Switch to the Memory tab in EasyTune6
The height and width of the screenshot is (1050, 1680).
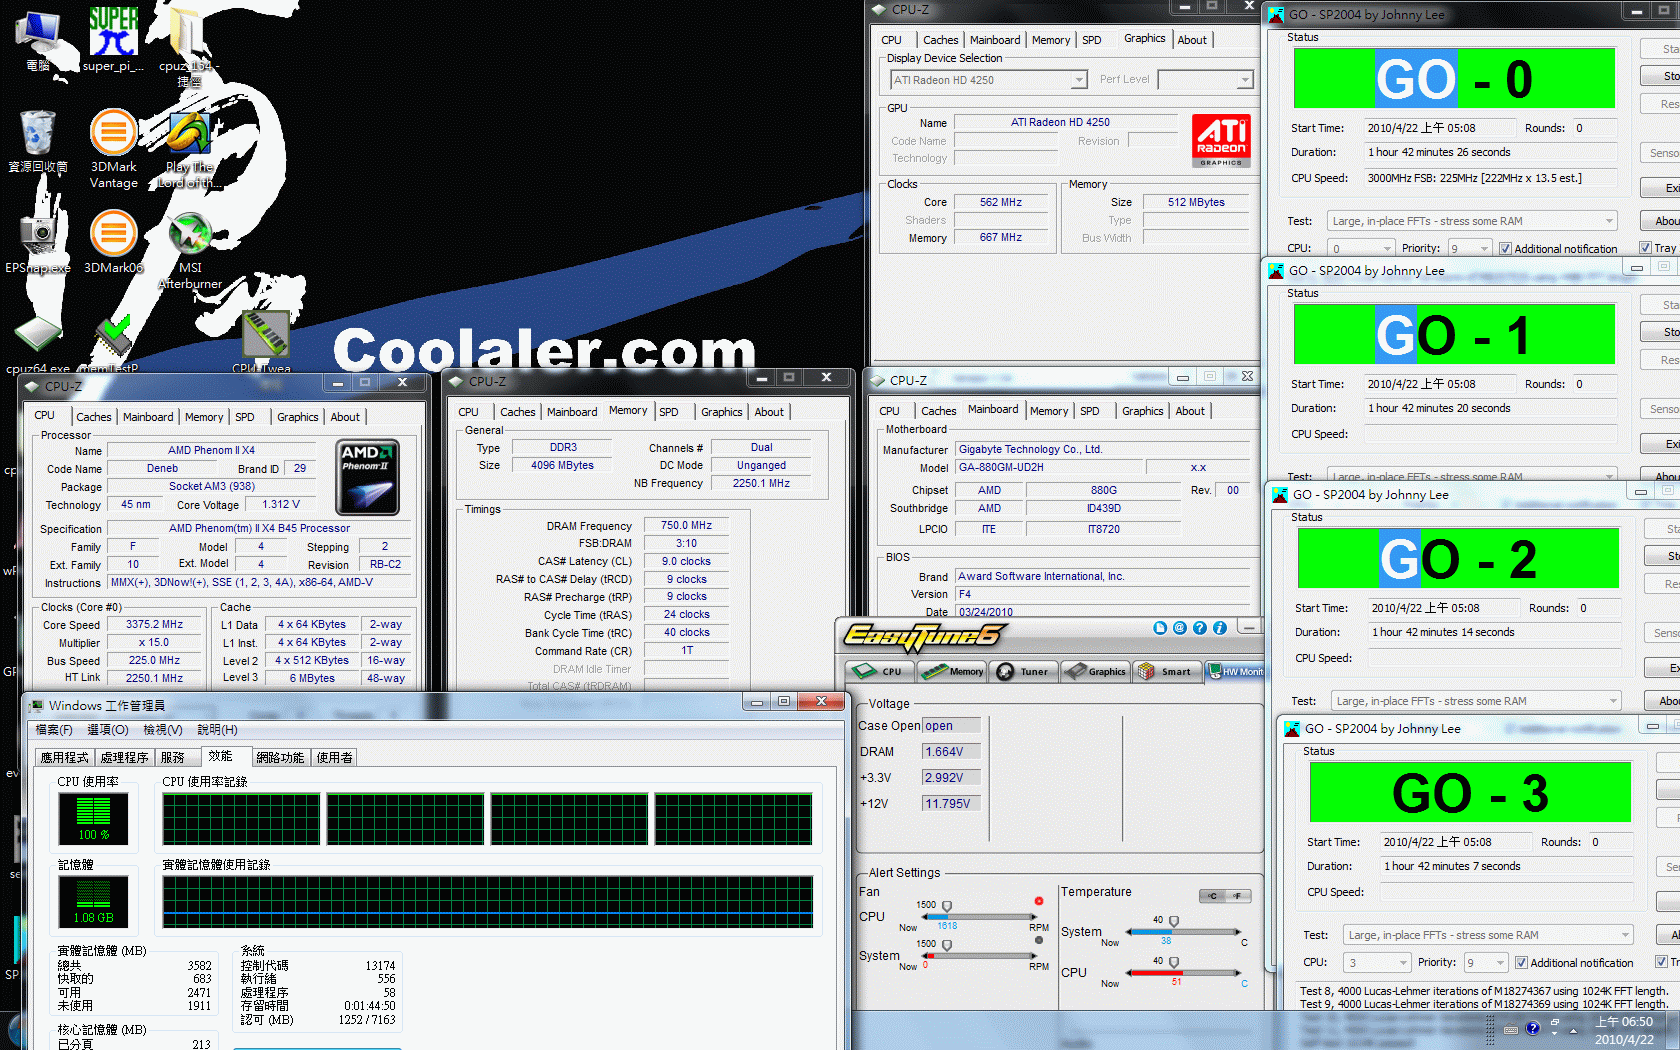[953, 671]
